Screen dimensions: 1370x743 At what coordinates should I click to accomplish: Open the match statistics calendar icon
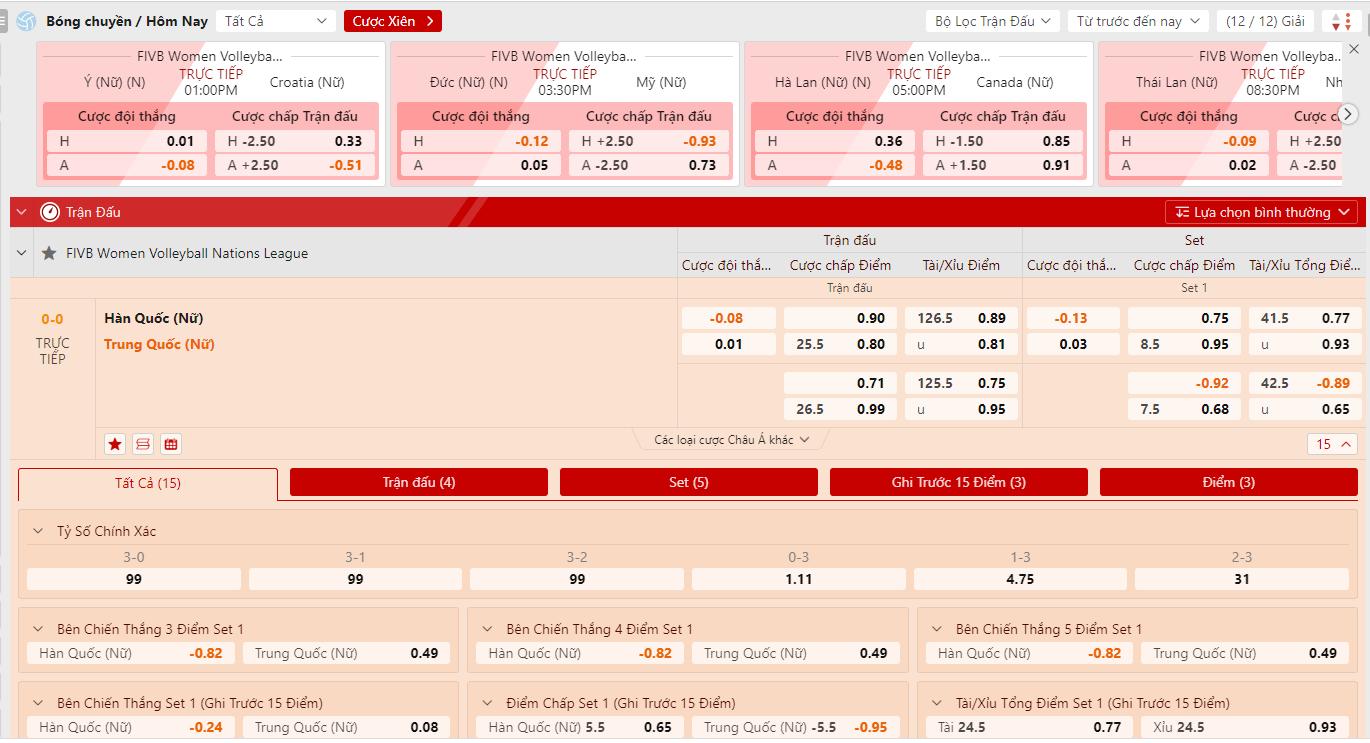coord(171,444)
